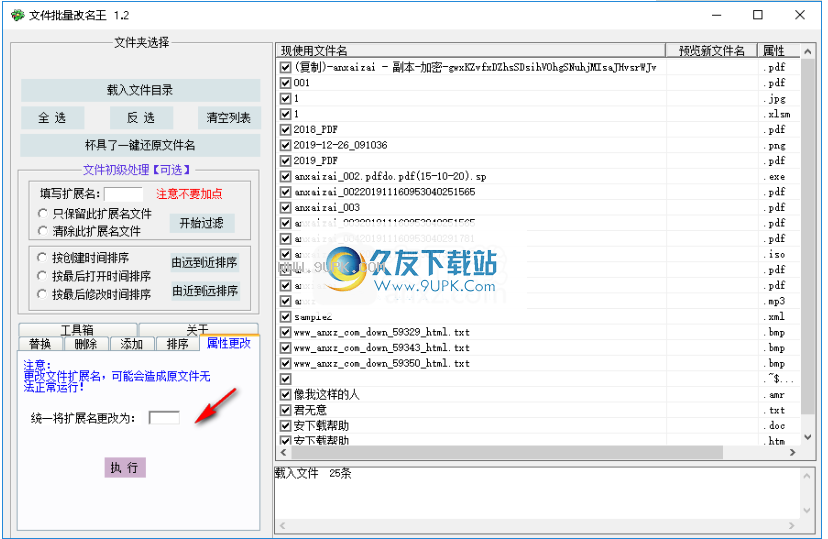
Task: Click the .doc extension cell
Action: (x=774, y=425)
